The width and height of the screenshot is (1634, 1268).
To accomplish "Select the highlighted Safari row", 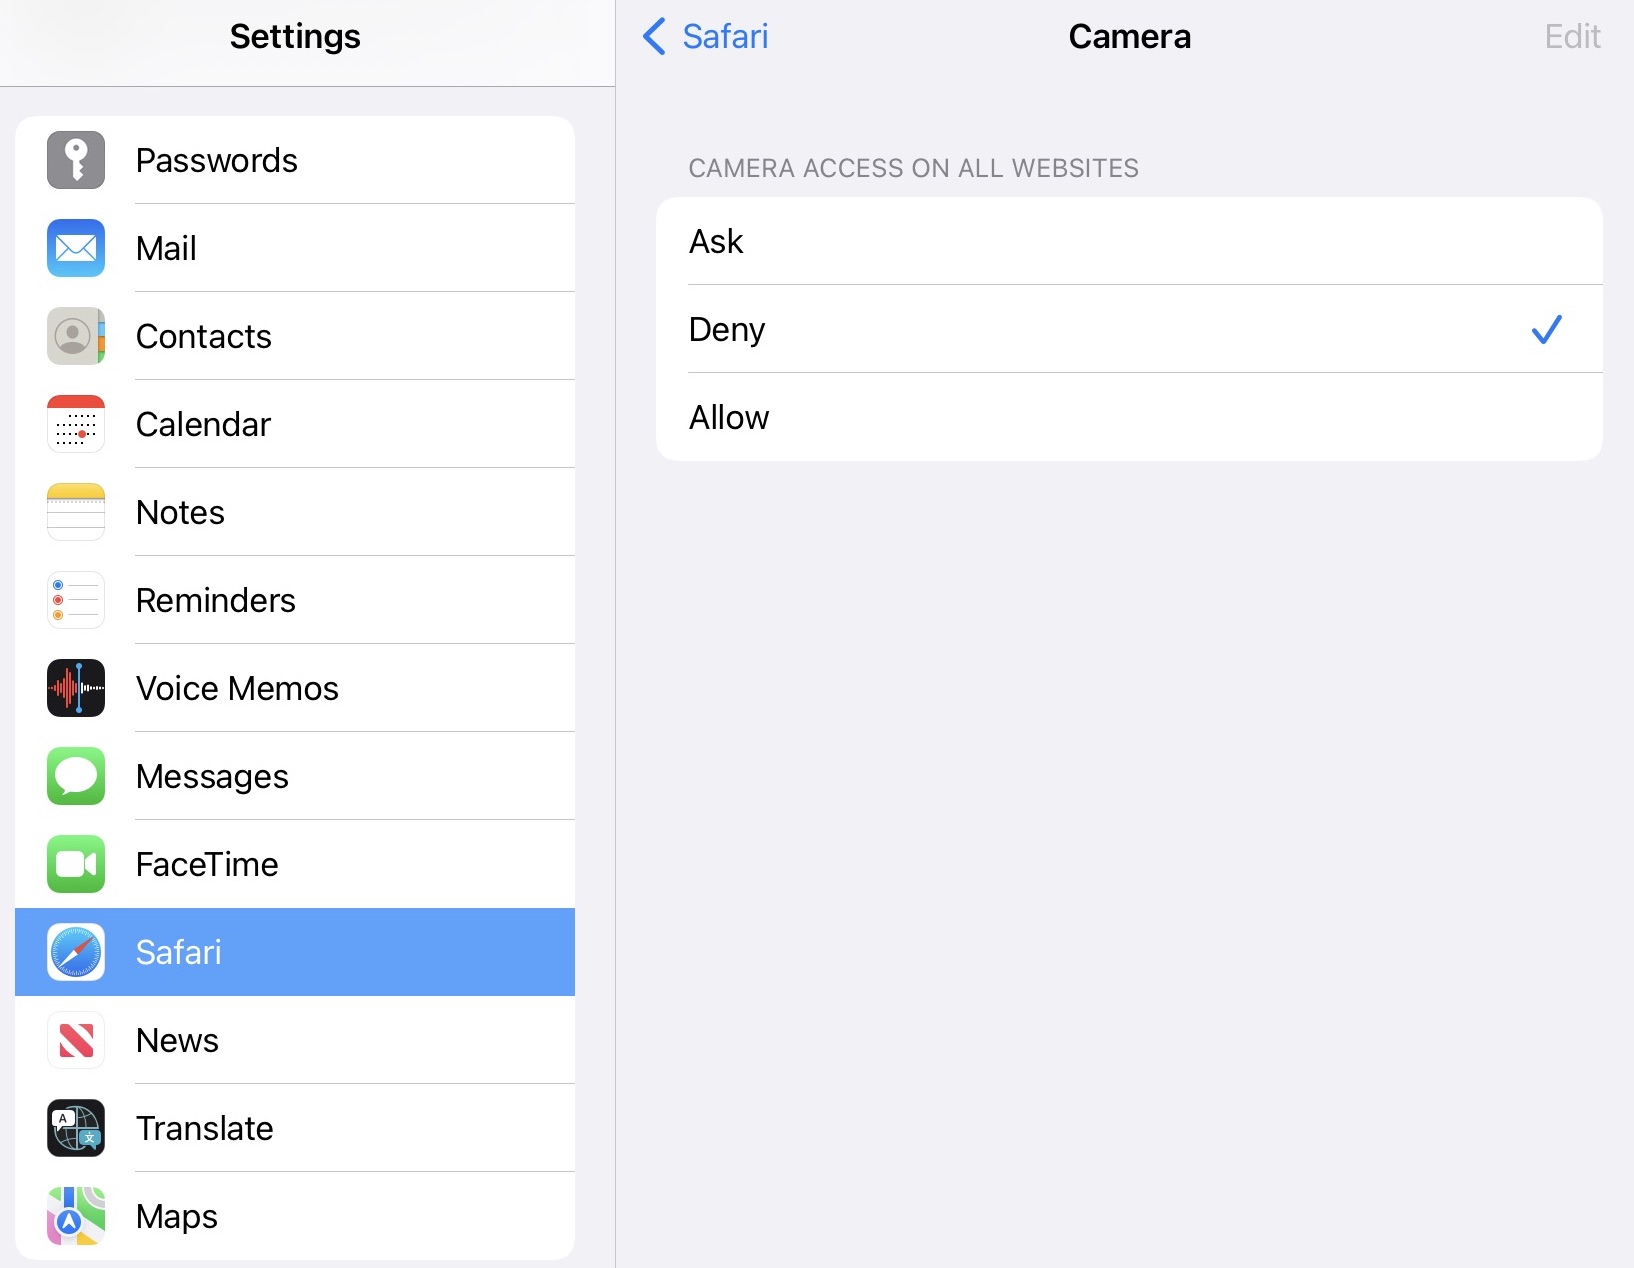I will tap(295, 952).
